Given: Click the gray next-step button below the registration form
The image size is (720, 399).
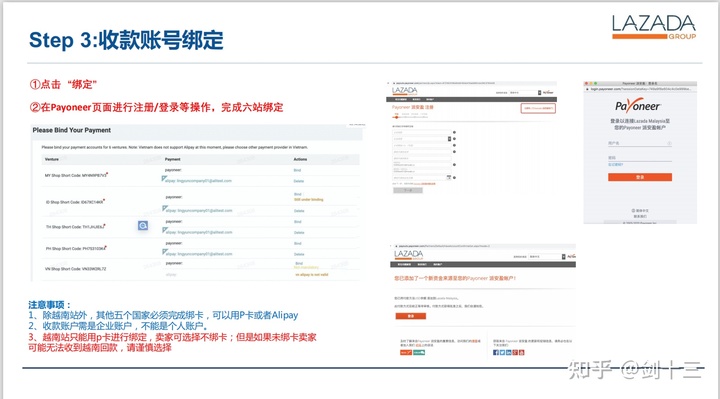Looking at the screenshot, I should [x=408, y=190].
